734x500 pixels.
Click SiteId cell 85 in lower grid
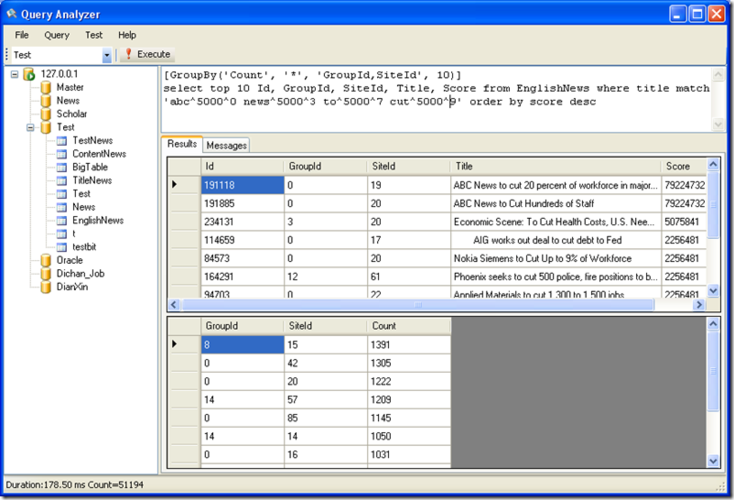click(326, 418)
